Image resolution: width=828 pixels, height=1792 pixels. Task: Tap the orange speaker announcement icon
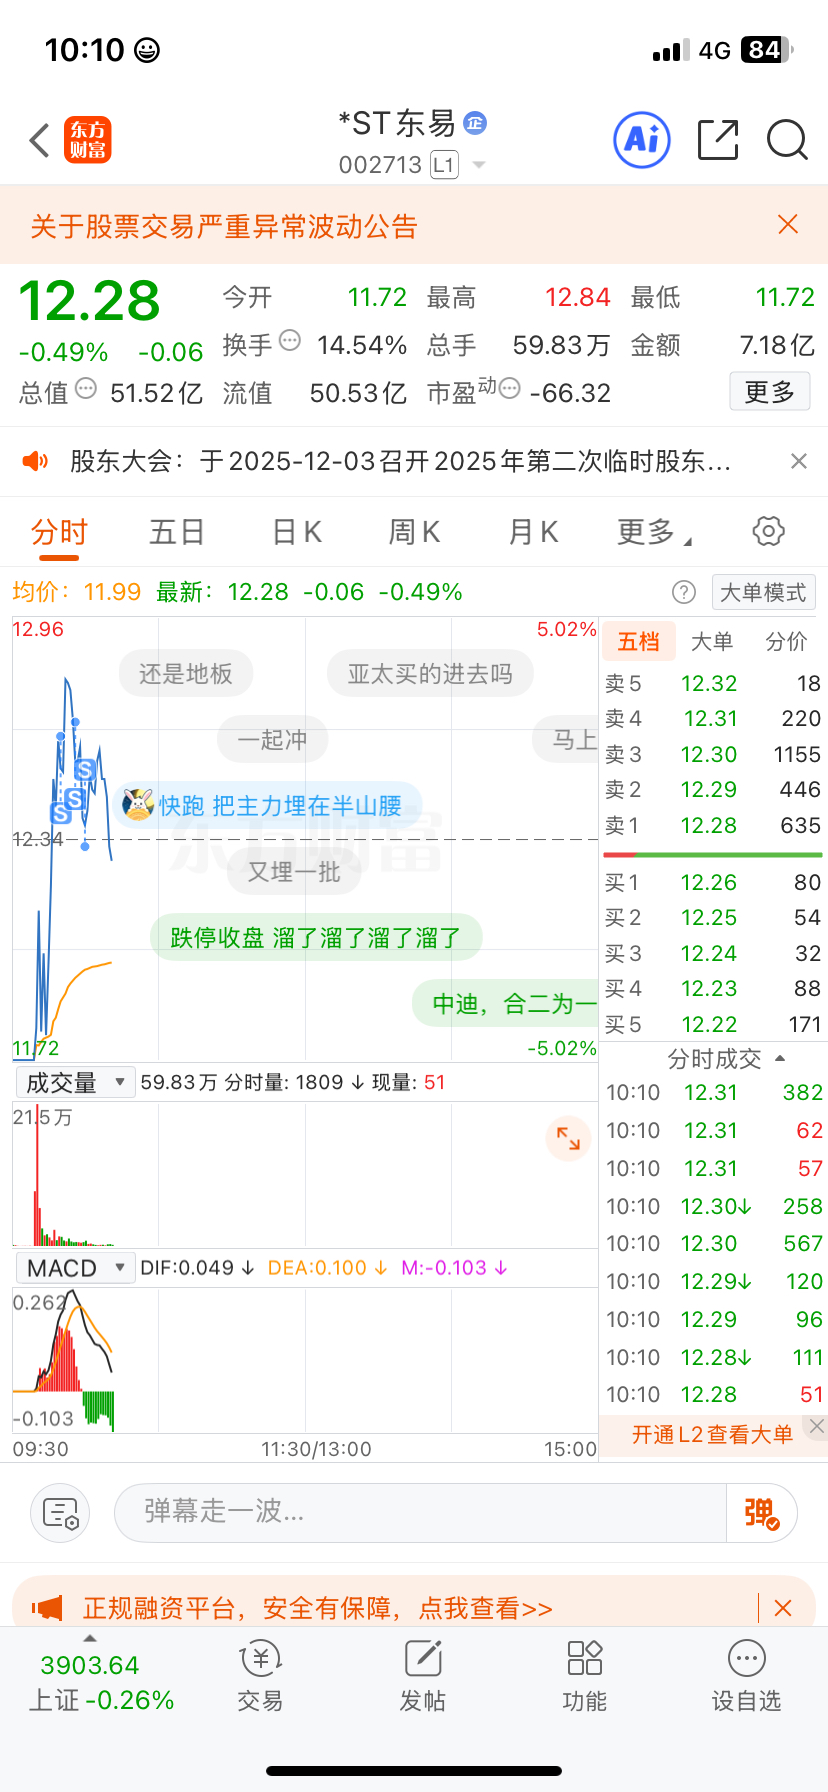(36, 461)
